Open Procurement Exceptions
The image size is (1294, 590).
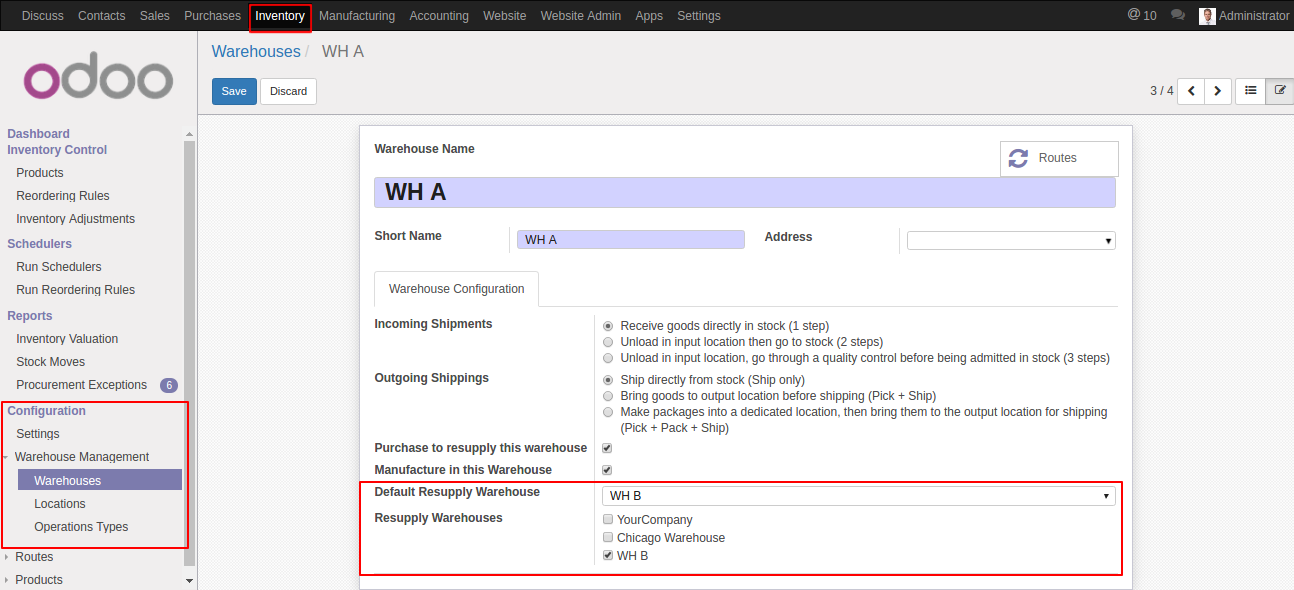(x=82, y=385)
